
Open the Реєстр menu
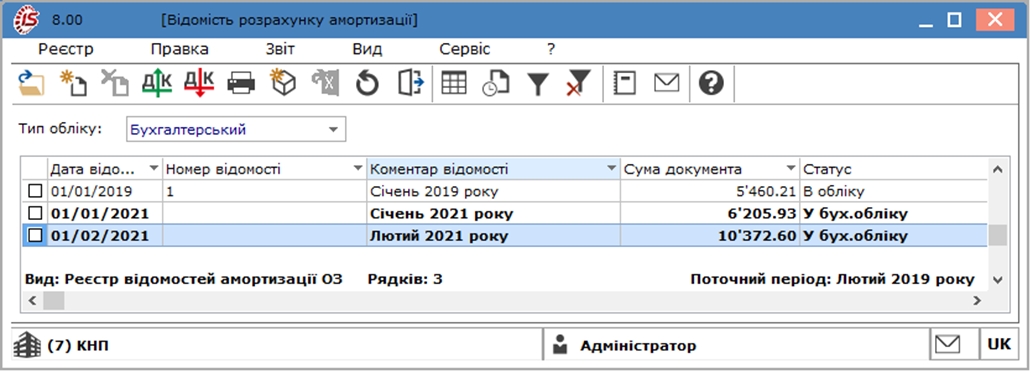tap(66, 49)
